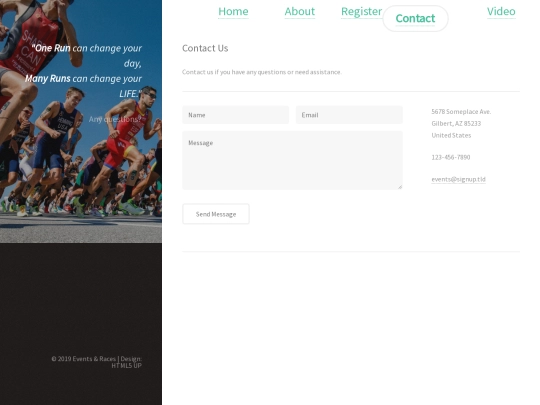Image resolution: width=540 pixels, height=405 pixels.
Task: Select the address line 5678 Someplace Ave.
Action: 461,112
